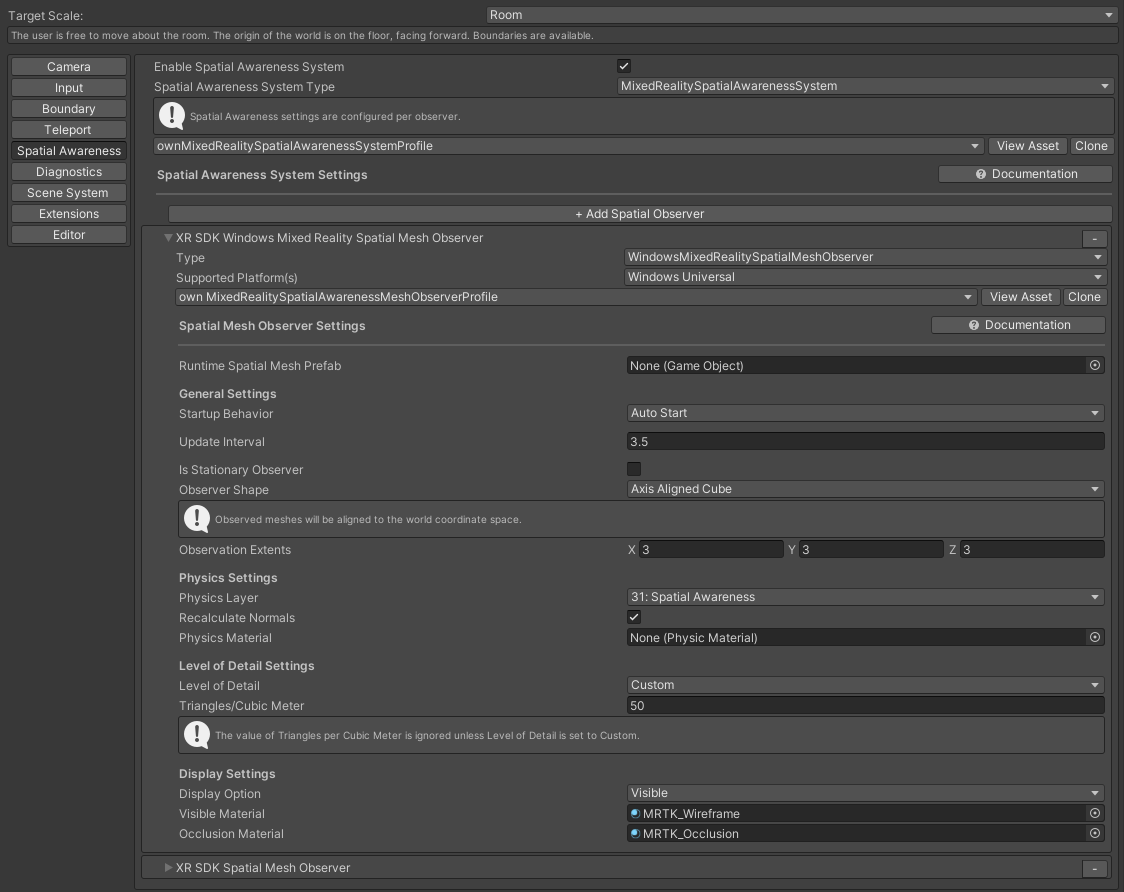Clone the mesh observer profile
Screen dimensions: 1124x892
(1084, 297)
